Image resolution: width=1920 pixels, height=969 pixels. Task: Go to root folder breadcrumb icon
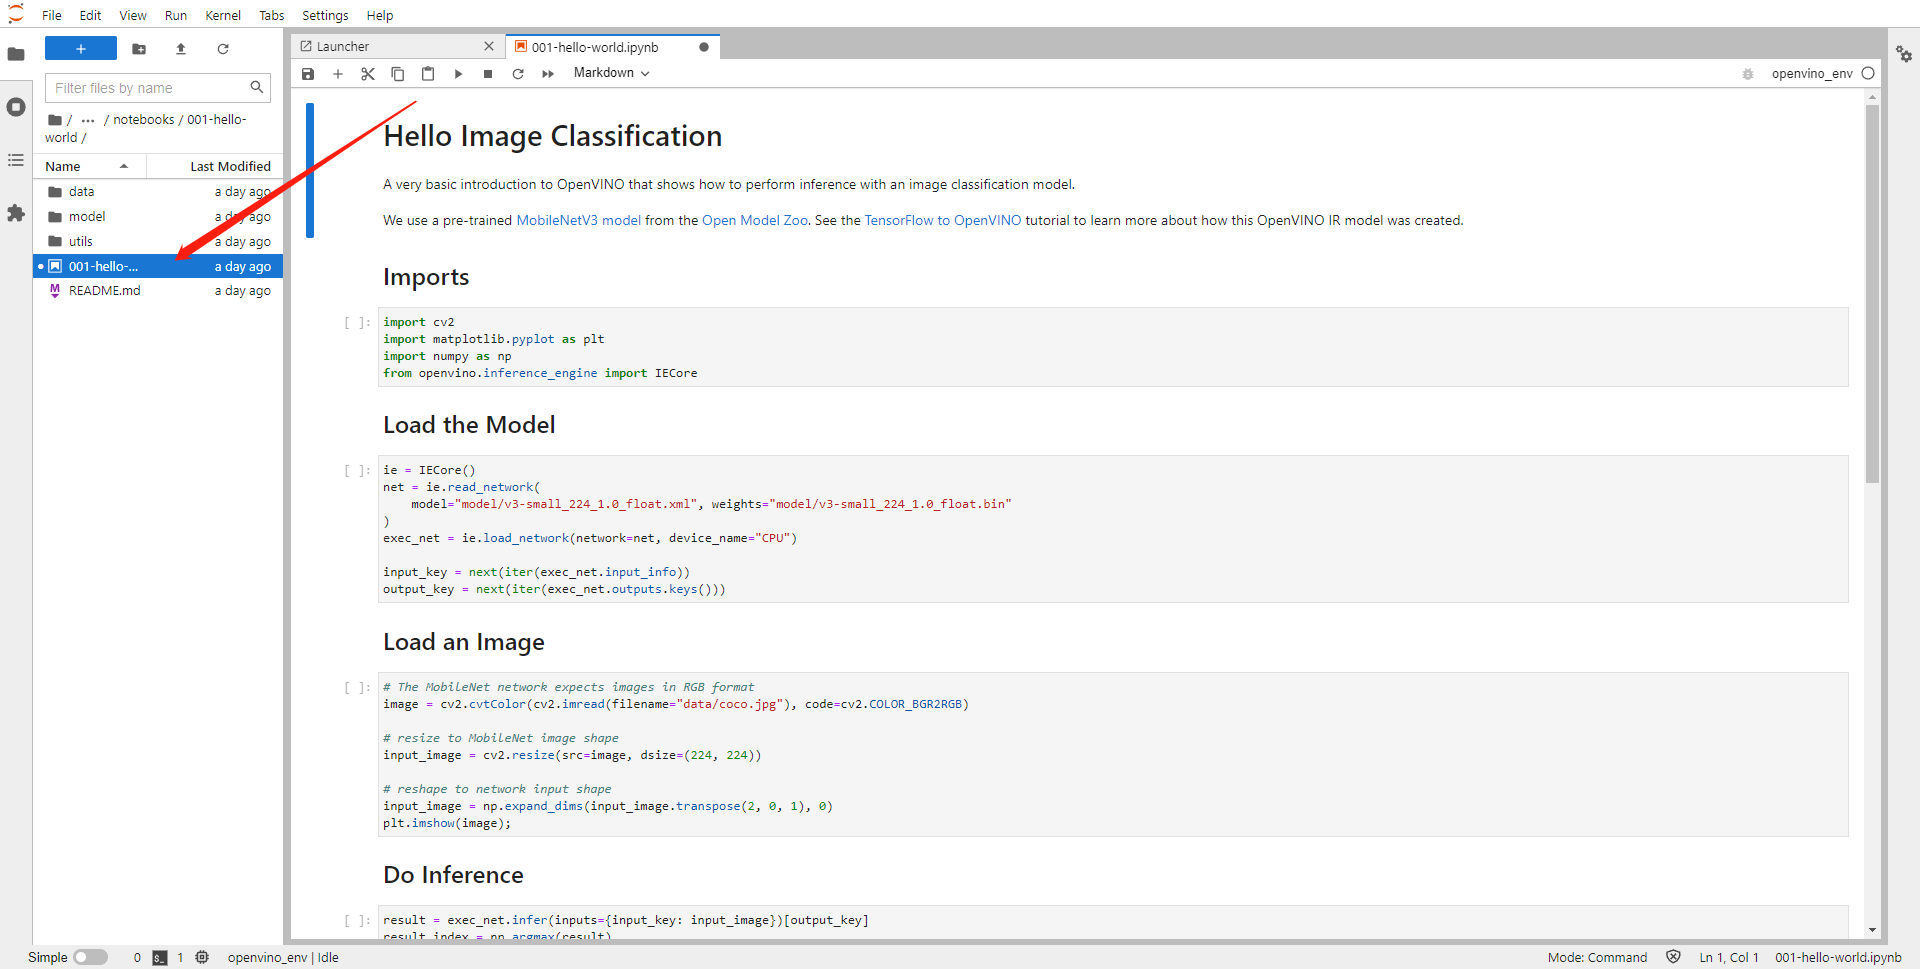(x=55, y=119)
